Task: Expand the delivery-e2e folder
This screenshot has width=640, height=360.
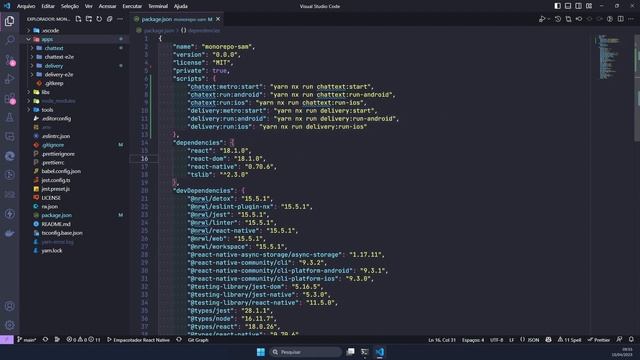Action: coord(32,75)
